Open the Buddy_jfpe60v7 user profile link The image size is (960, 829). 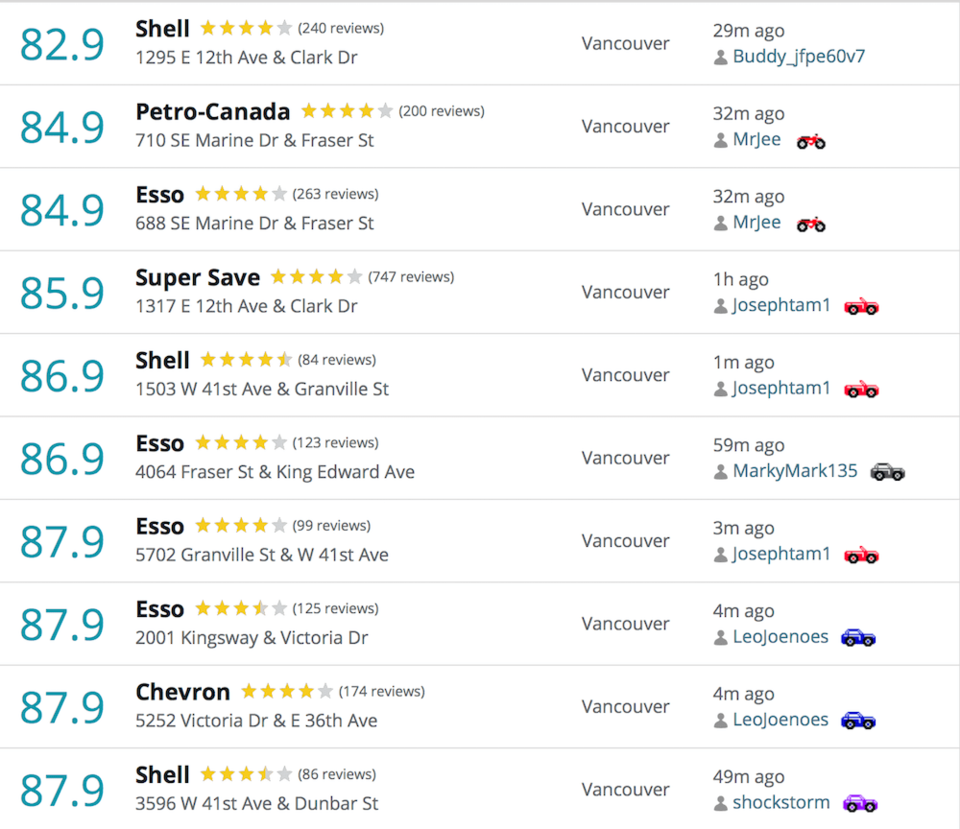point(798,56)
